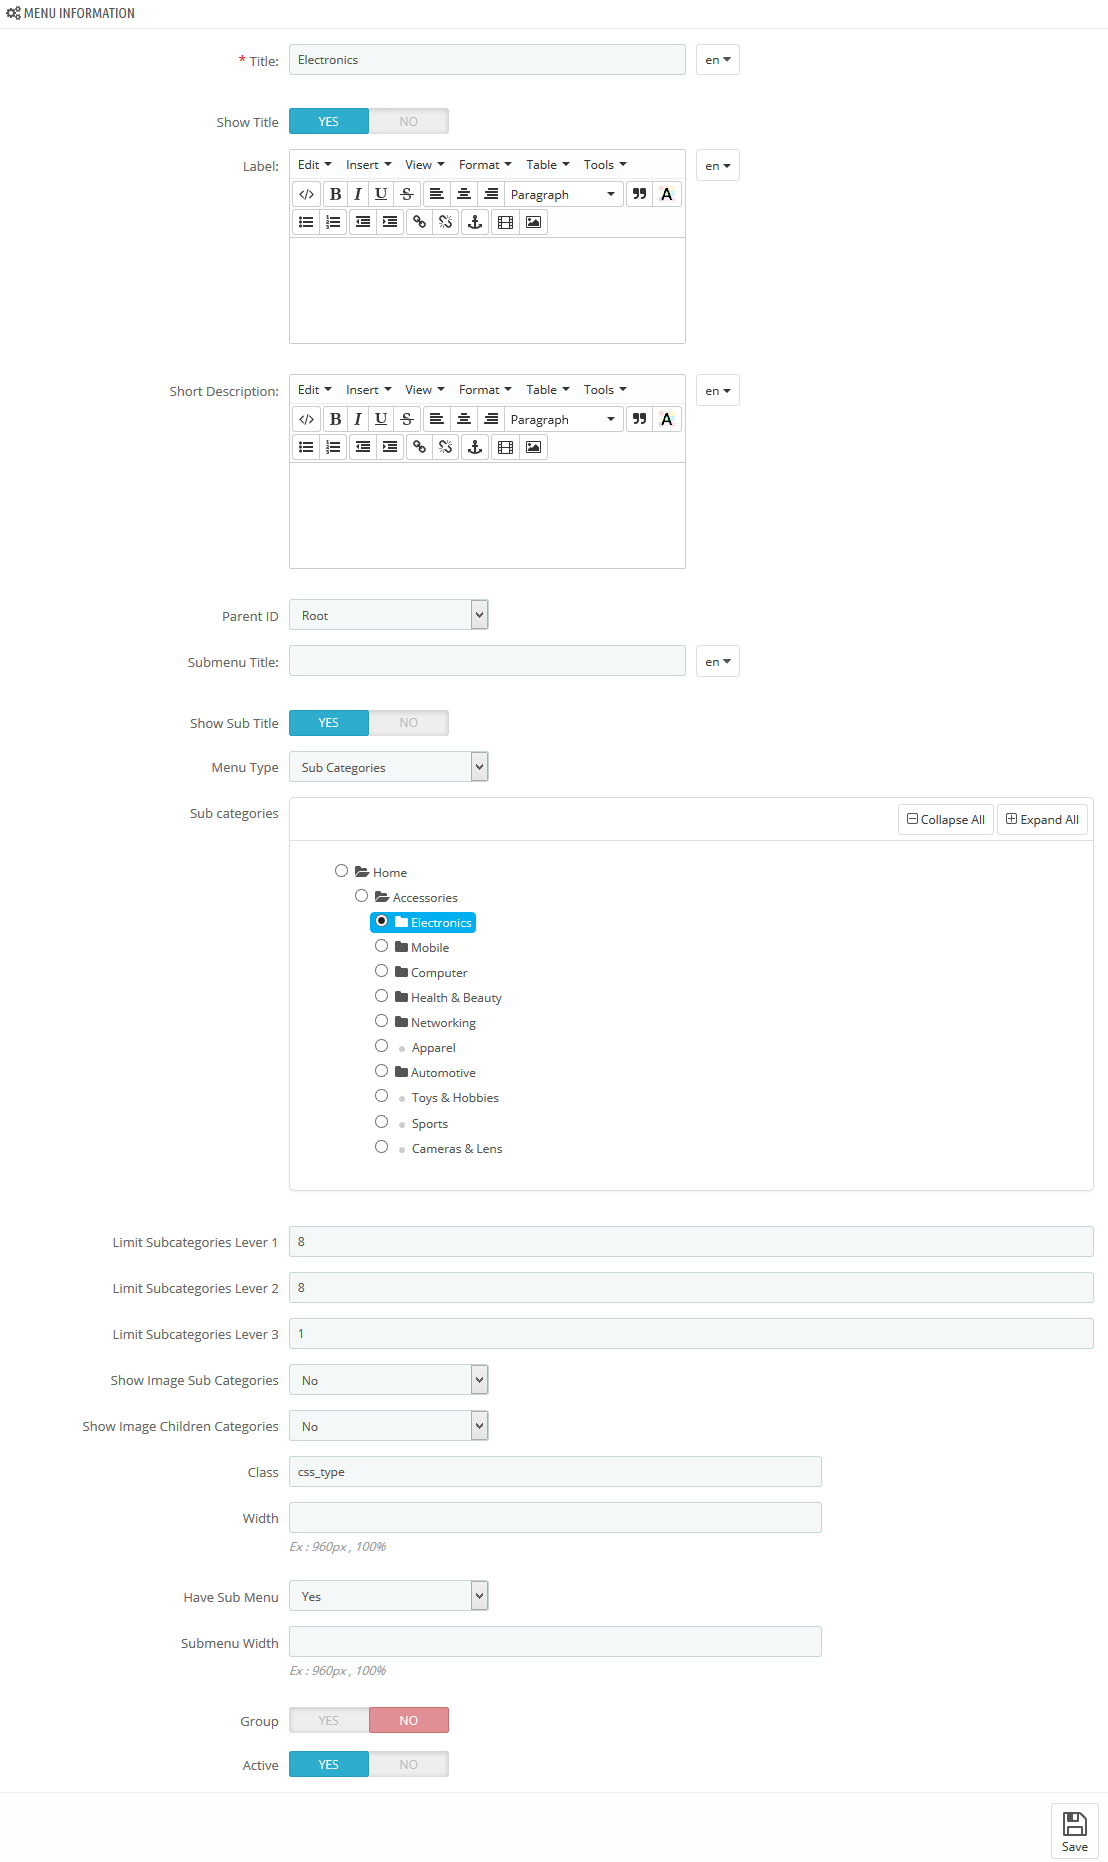Click Bold icon in Label editor
The width and height of the screenshot is (1108, 1862).
(335, 194)
